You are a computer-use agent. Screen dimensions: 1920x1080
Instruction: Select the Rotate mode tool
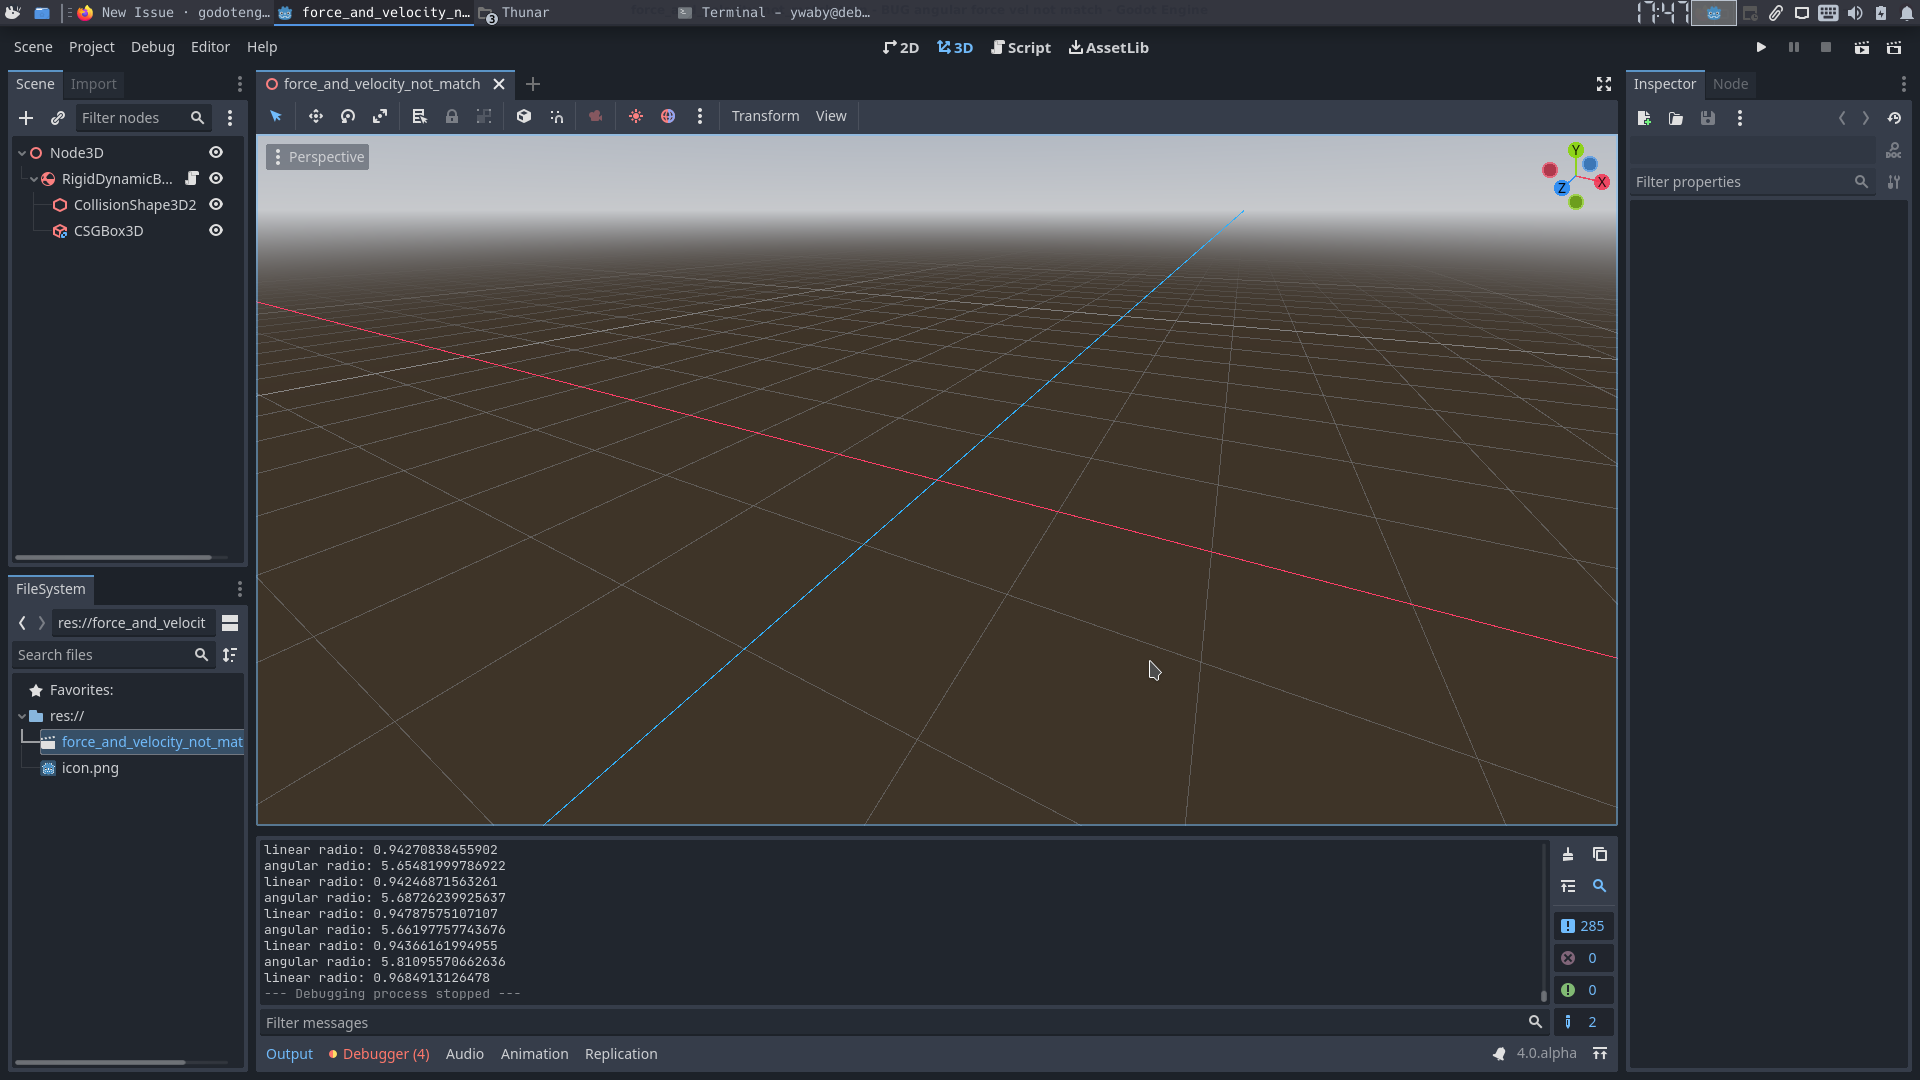pyautogui.click(x=348, y=116)
